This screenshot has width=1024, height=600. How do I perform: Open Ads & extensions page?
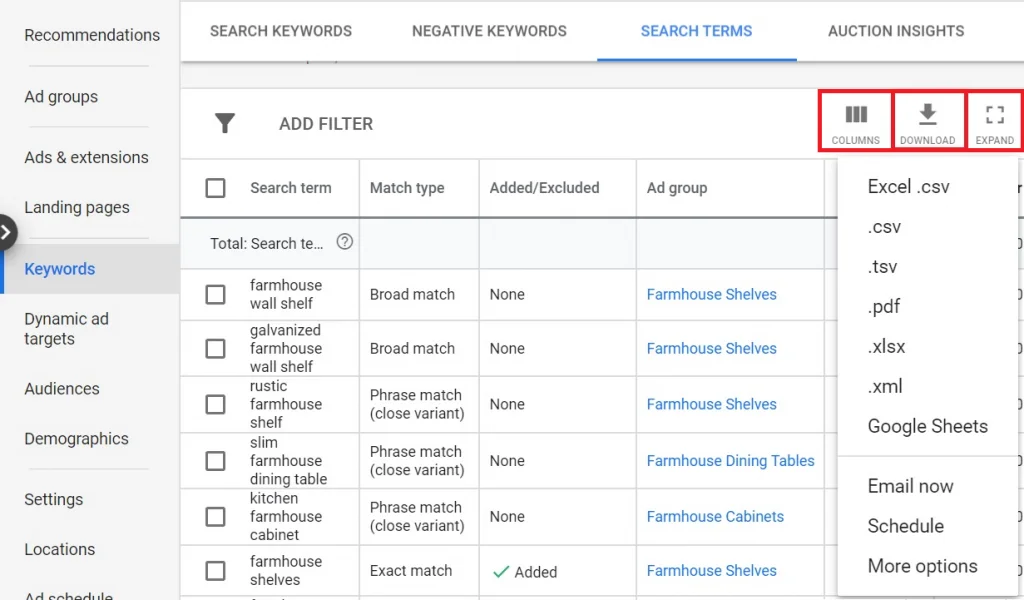pos(86,157)
